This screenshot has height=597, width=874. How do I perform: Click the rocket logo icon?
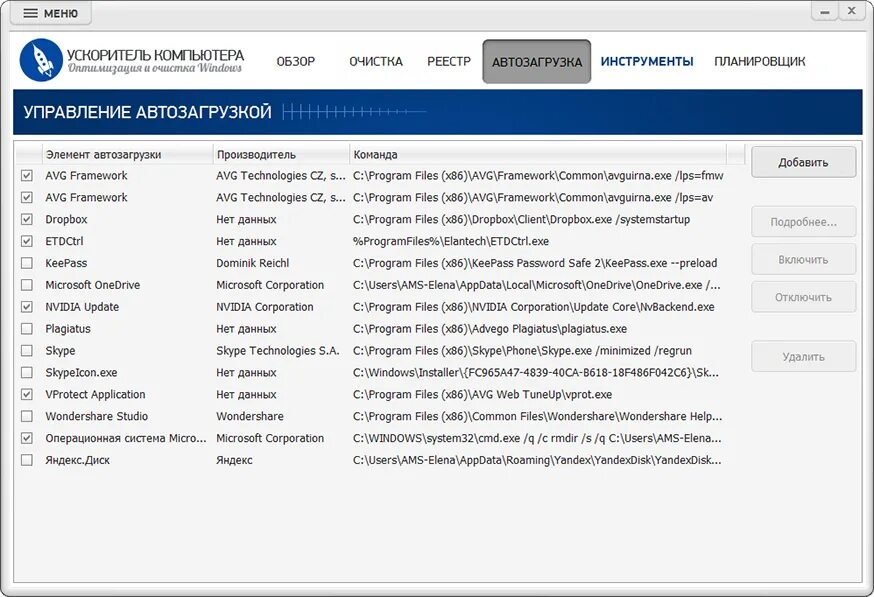(41, 60)
